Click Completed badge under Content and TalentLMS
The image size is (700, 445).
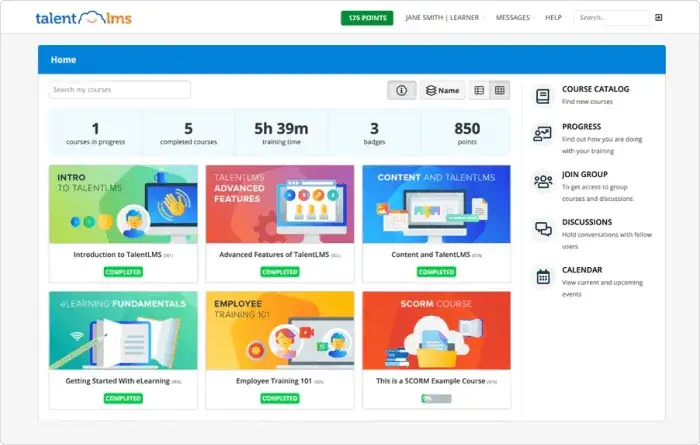point(437,272)
